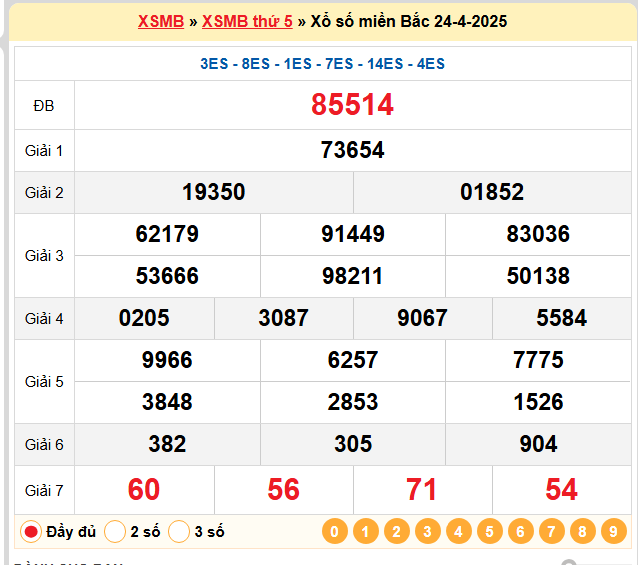
Task: Click the Giải 7 number 60
Action: pyautogui.click(x=144, y=490)
